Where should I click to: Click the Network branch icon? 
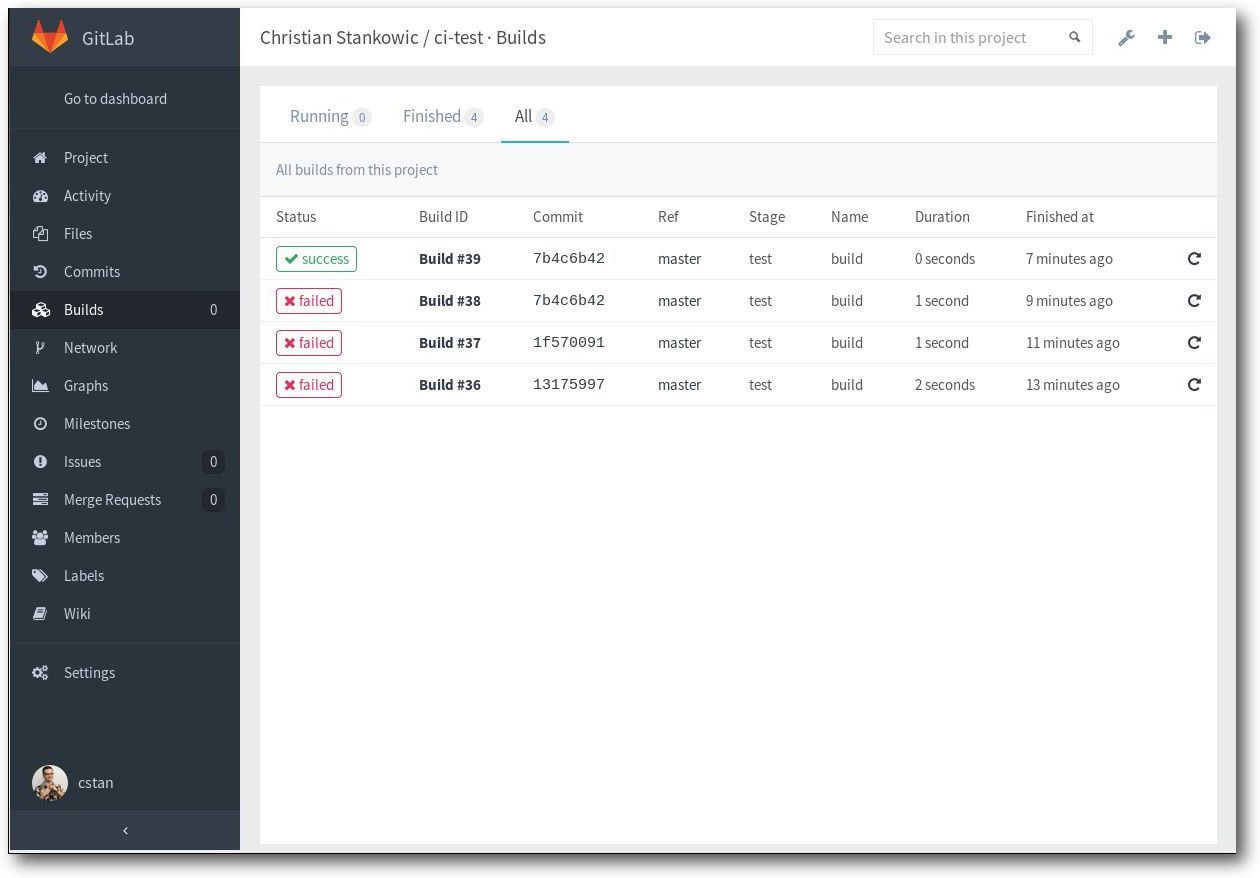click(40, 348)
